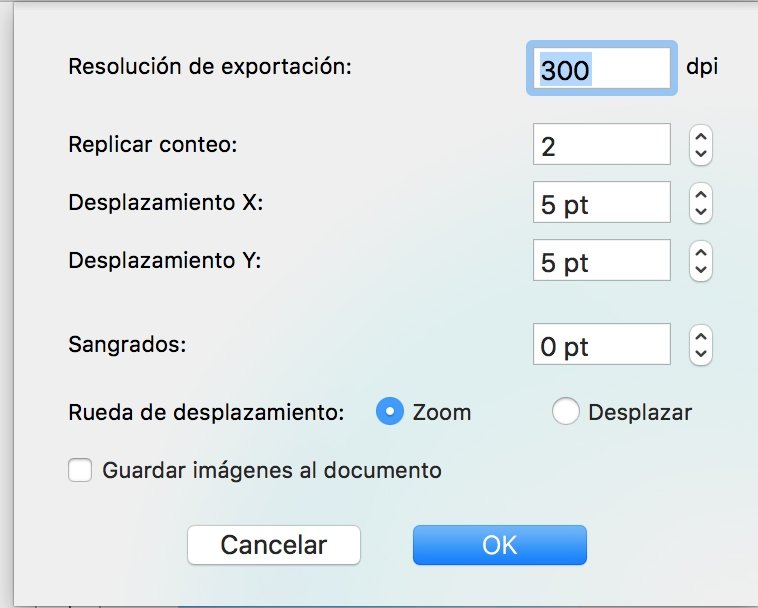The width and height of the screenshot is (758, 608).
Task: Confirm settings with the OK button
Action: (500, 545)
